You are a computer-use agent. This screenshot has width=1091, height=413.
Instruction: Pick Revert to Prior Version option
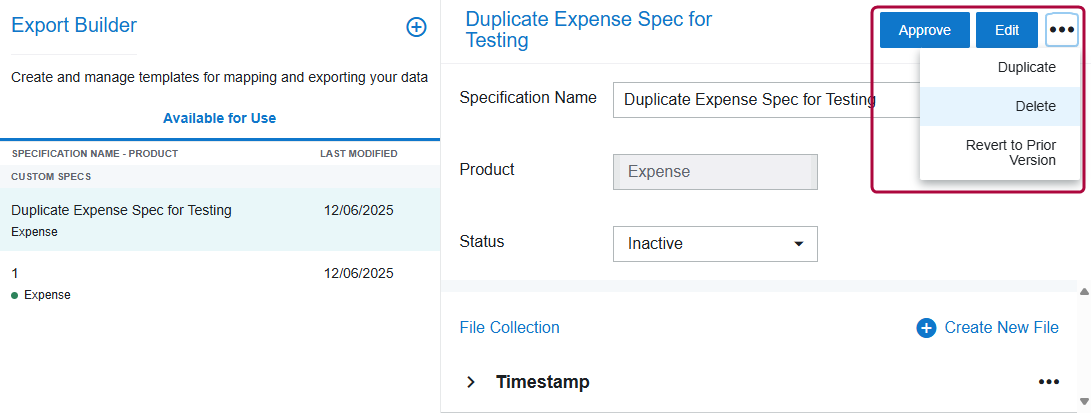[x=1010, y=152]
